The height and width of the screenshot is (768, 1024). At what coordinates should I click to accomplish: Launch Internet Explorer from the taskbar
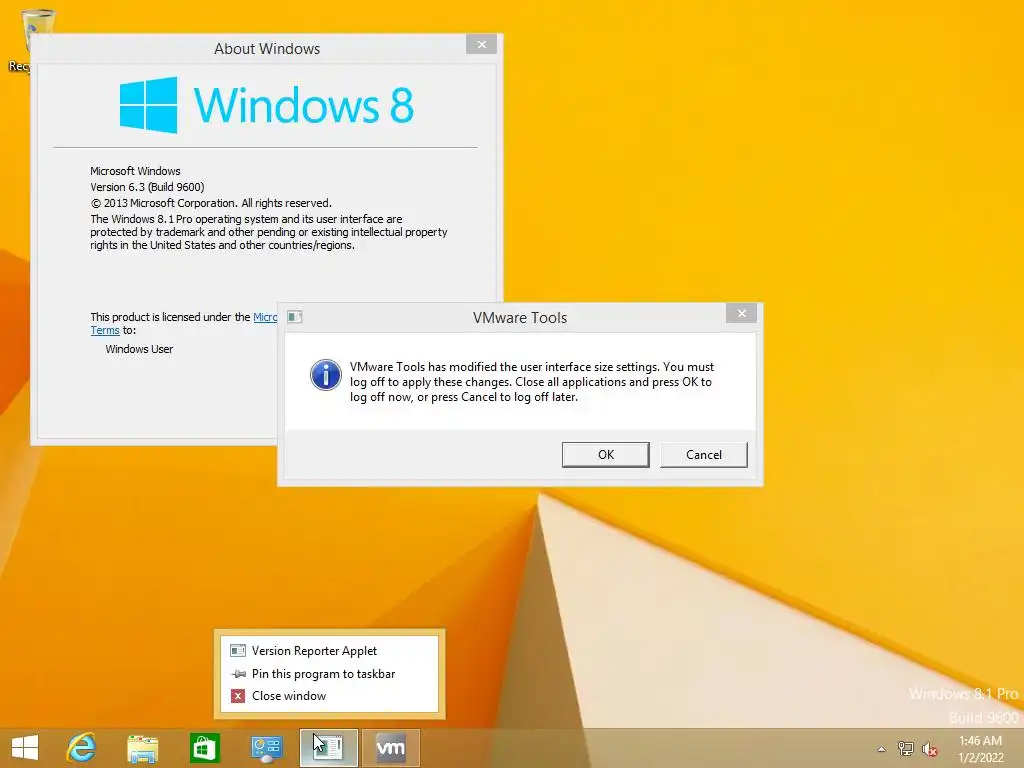point(81,748)
